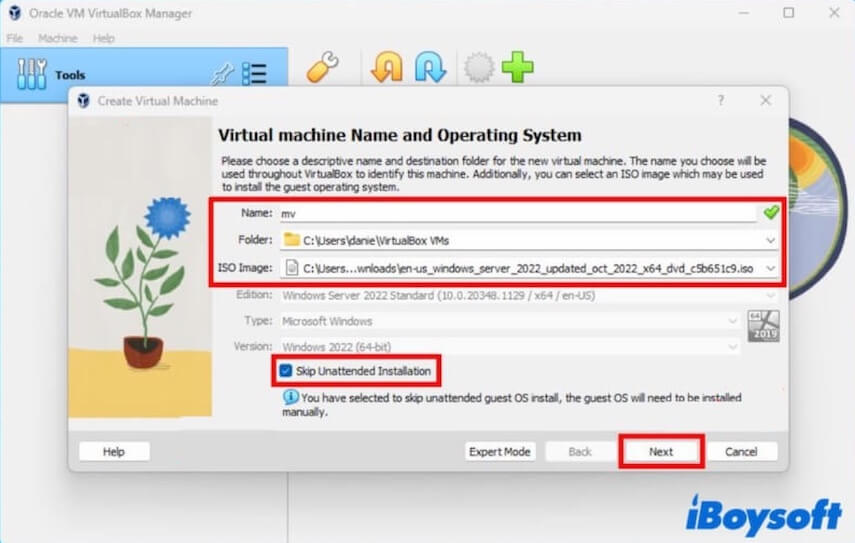Click the Windows Server 2022 Standard edition text
Image resolution: width=855 pixels, height=543 pixels.
[439, 295]
